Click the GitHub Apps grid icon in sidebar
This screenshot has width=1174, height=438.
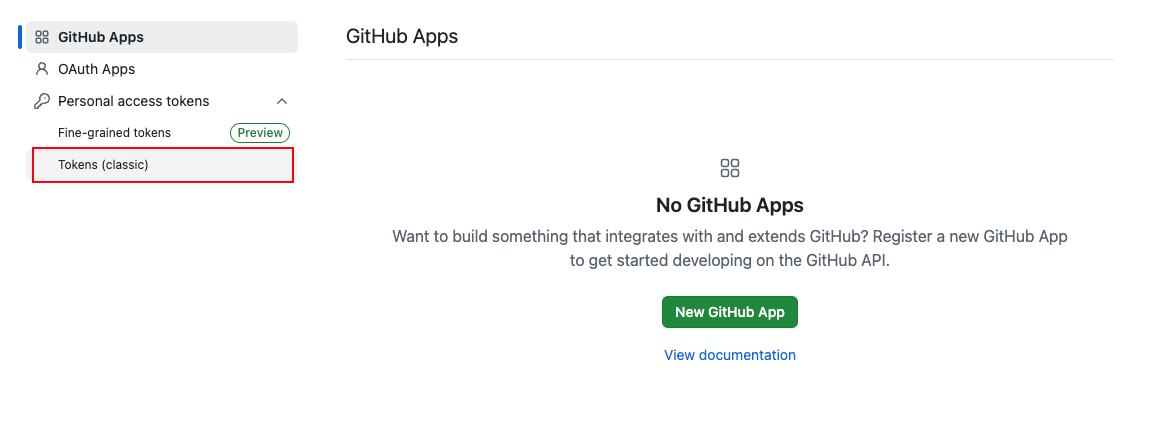[x=42, y=37]
